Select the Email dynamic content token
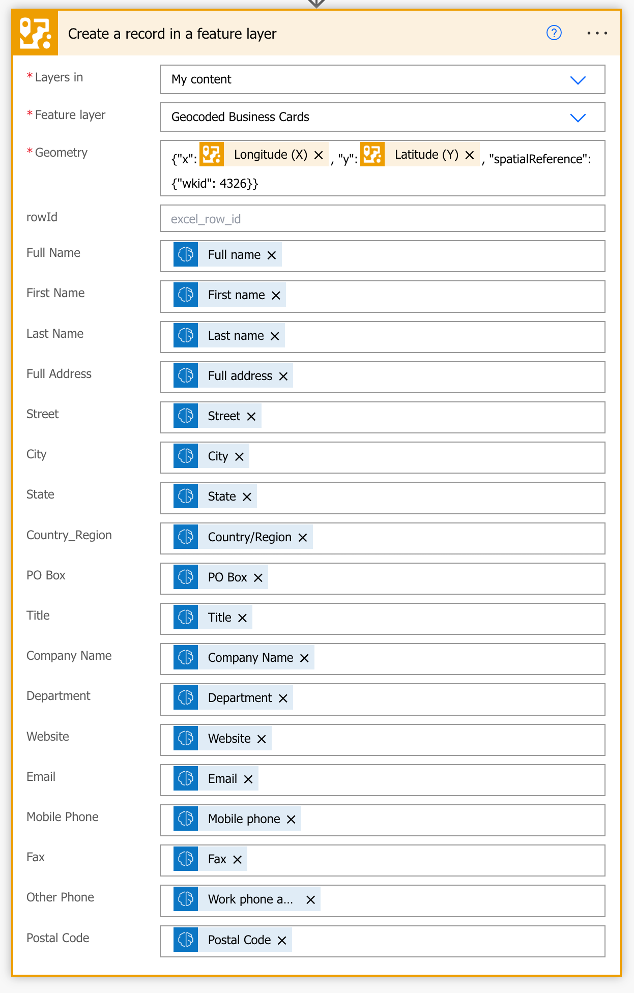The width and height of the screenshot is (634, 994). (x=222, y=779)
